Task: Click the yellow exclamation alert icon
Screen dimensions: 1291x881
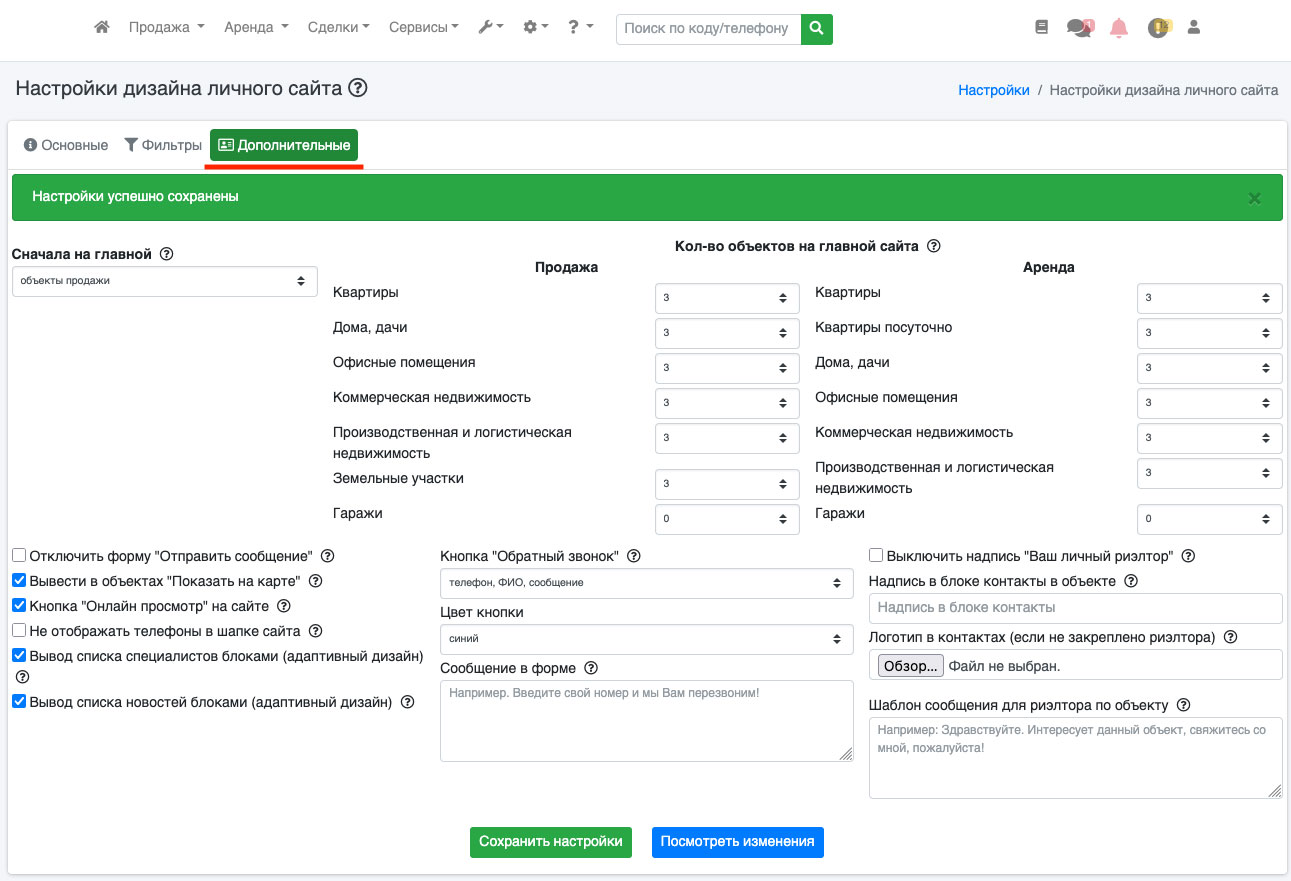Action: (x=1159, y=29)
